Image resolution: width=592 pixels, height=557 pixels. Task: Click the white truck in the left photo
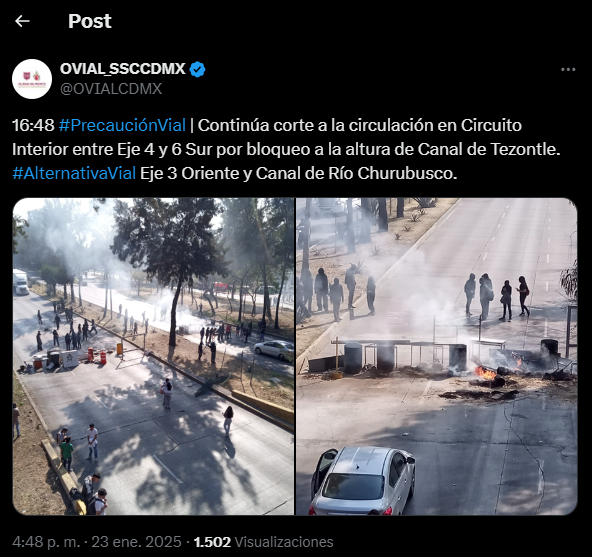point(20,282)
